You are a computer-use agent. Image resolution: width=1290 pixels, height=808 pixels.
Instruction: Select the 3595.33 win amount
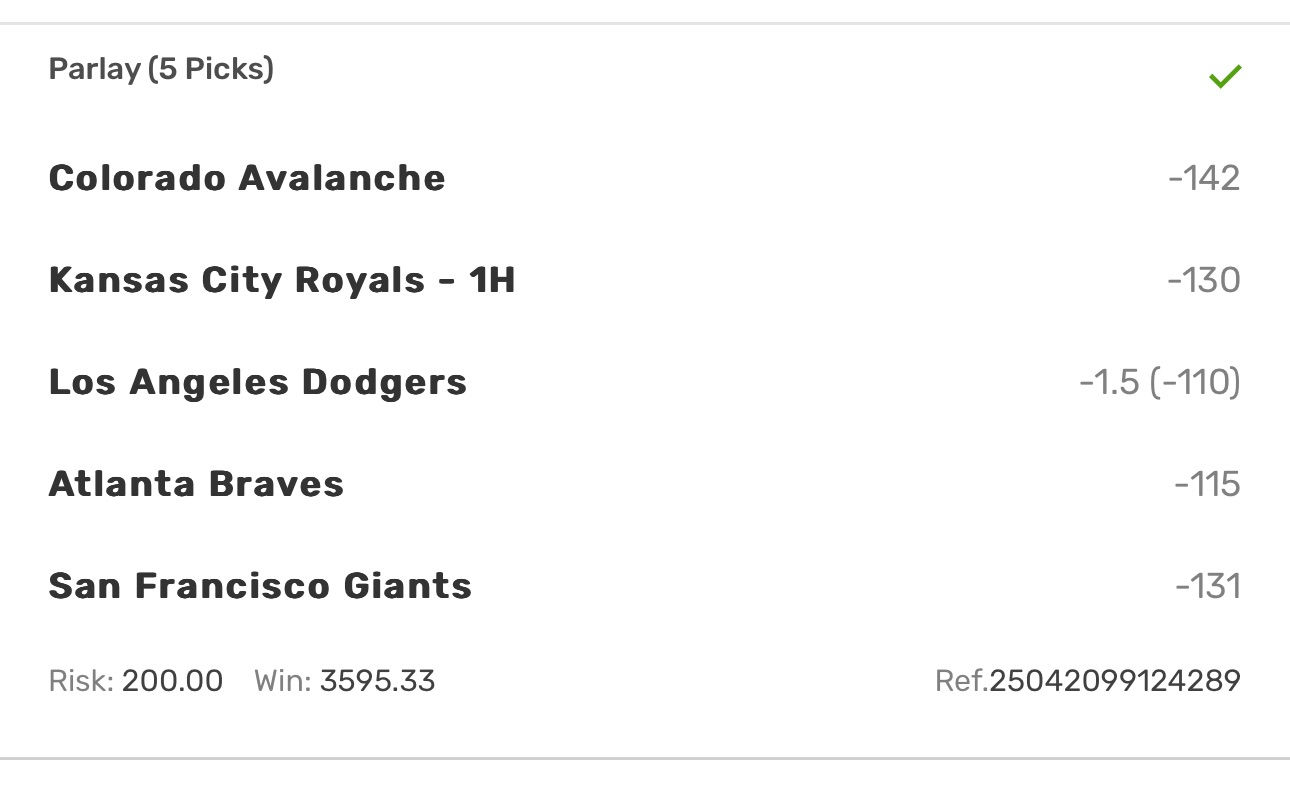377,682
